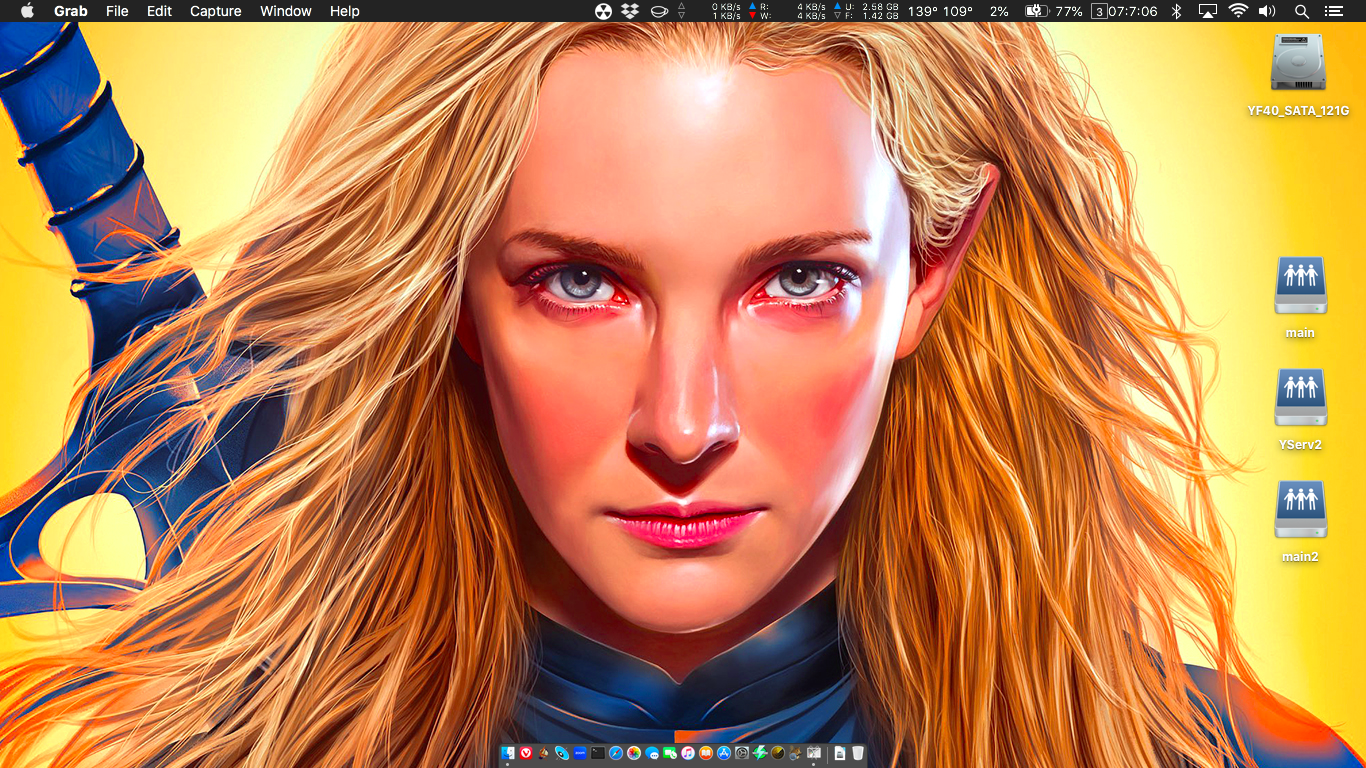Open Vivaldi browser in the Dock
1366x768 pixels.
(x=526, y=753)
